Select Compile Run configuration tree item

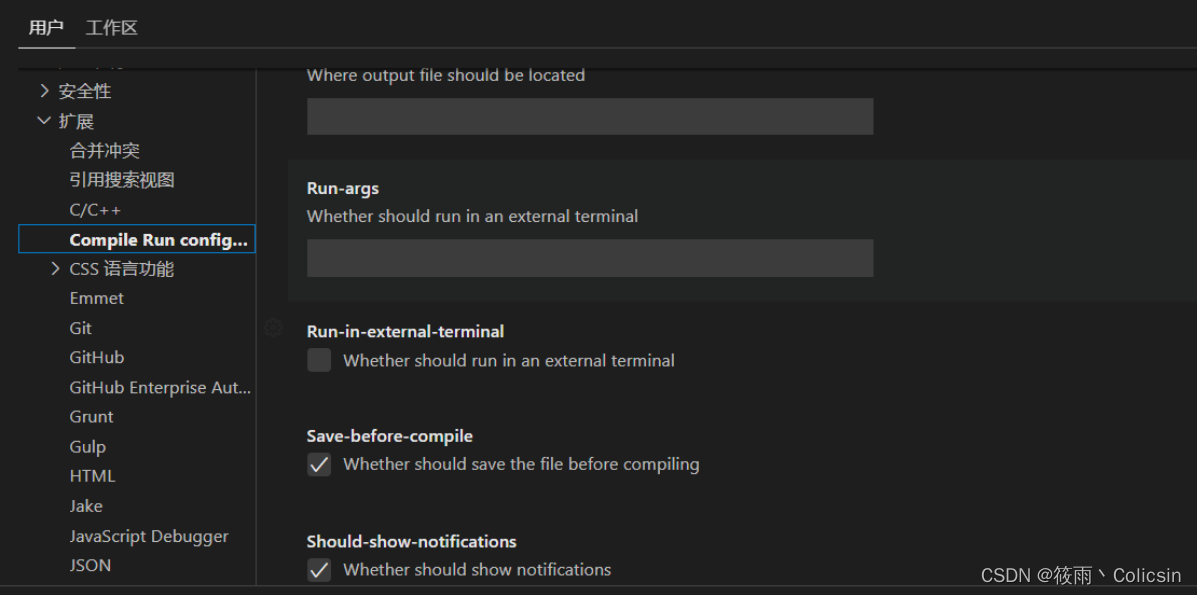[x=158, y=240]
